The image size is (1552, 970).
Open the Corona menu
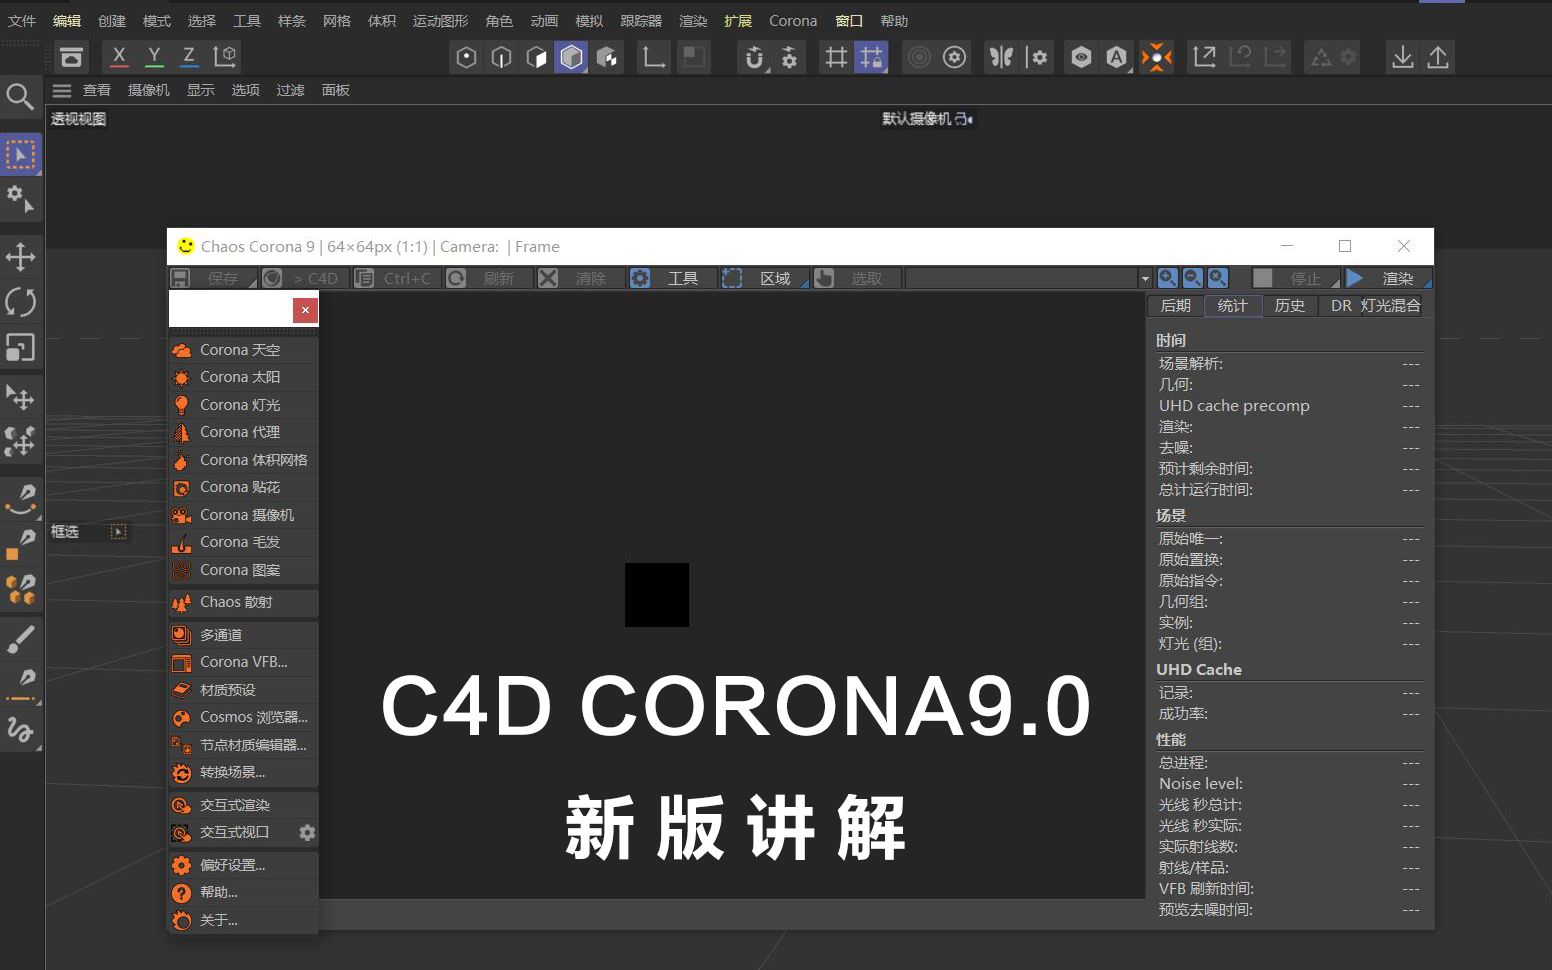click(x=793, y=21)
